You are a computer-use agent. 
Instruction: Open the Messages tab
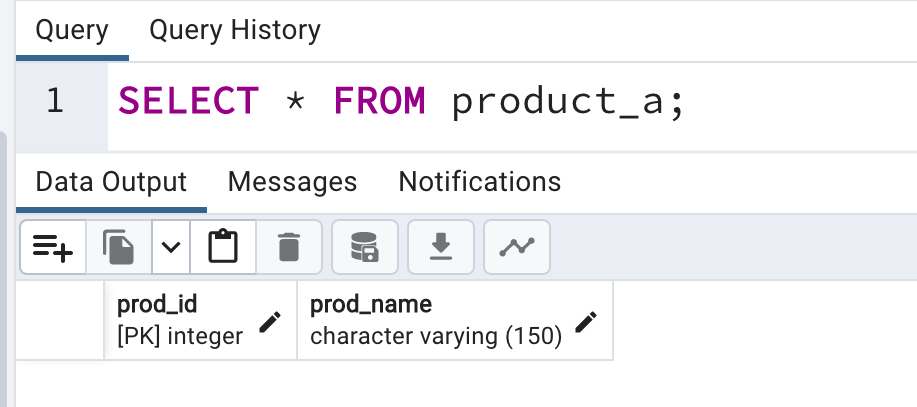(x=292, y=181)
